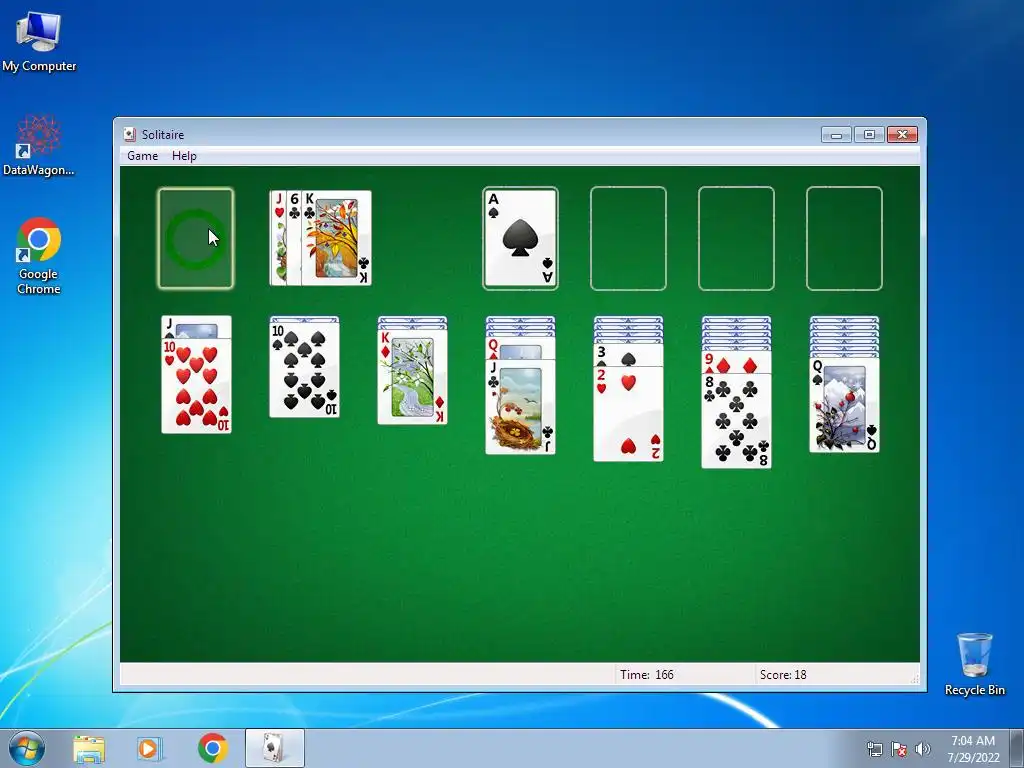This screenshot has height=768, width=1024.
Task: Close the Solitaire window
Action: pos(902,135)
